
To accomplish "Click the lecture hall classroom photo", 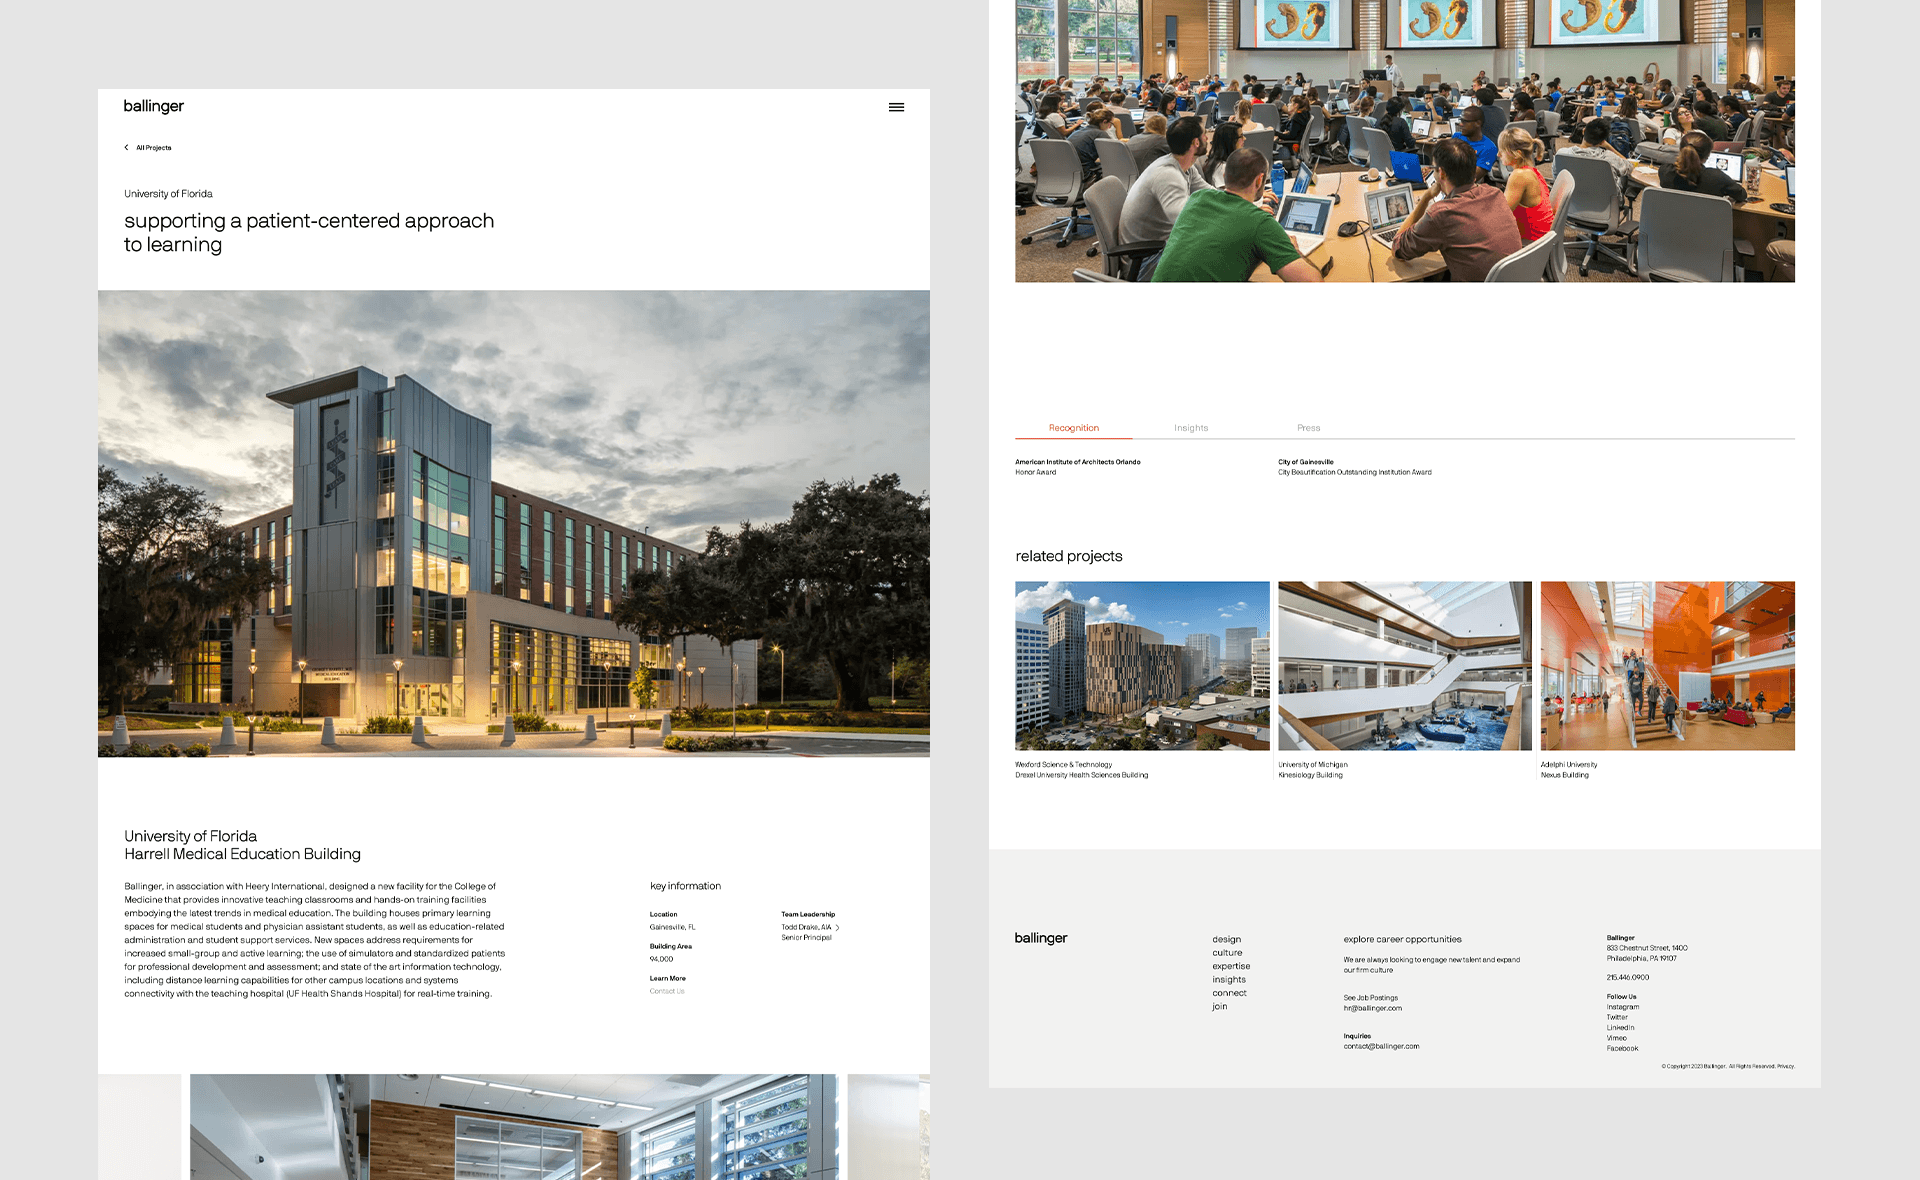I will [1405, 141].
